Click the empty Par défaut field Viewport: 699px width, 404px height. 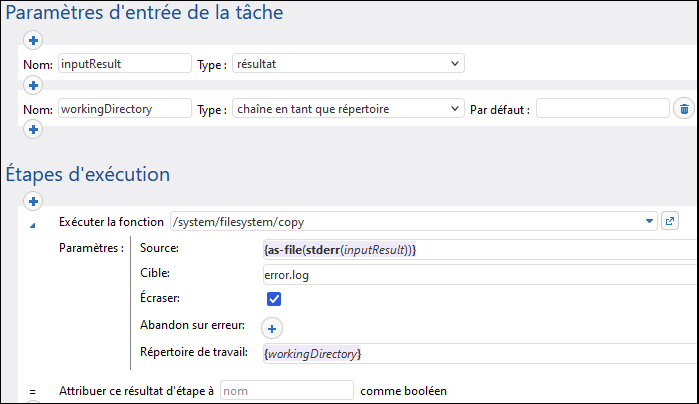(x=602, y=108)
